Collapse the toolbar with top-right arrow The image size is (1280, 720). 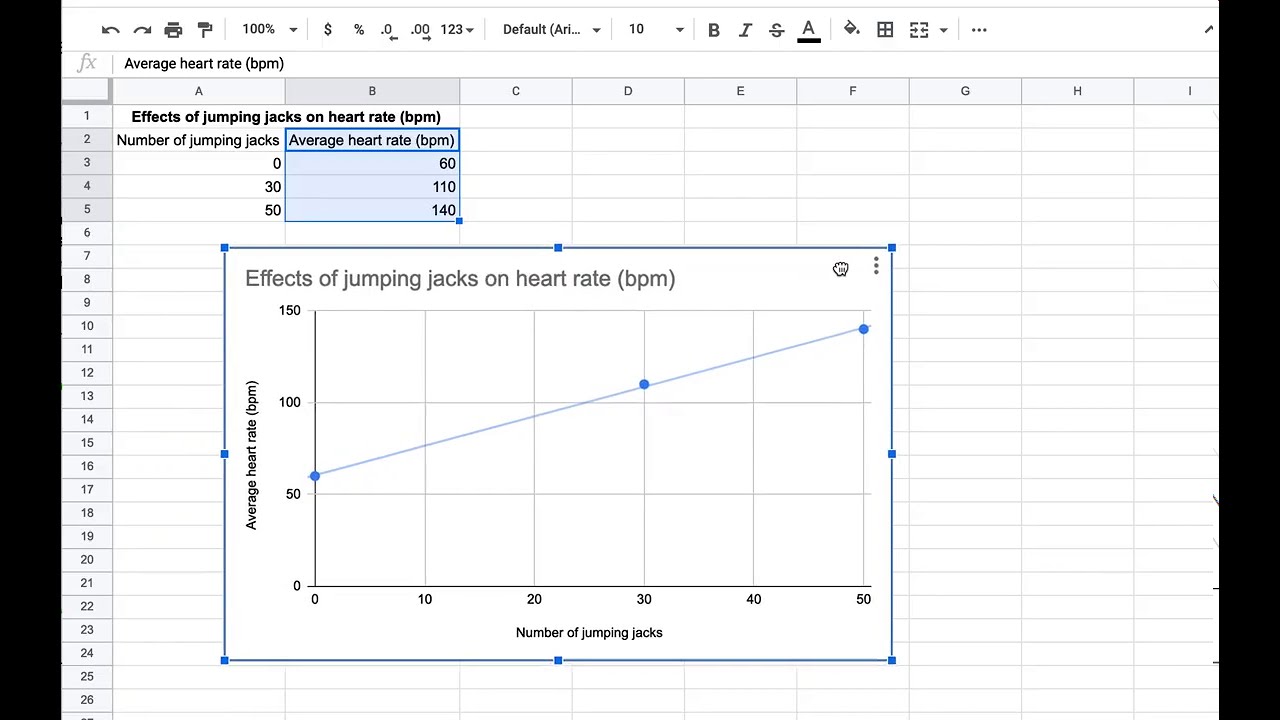click(x=1208, y=30)
